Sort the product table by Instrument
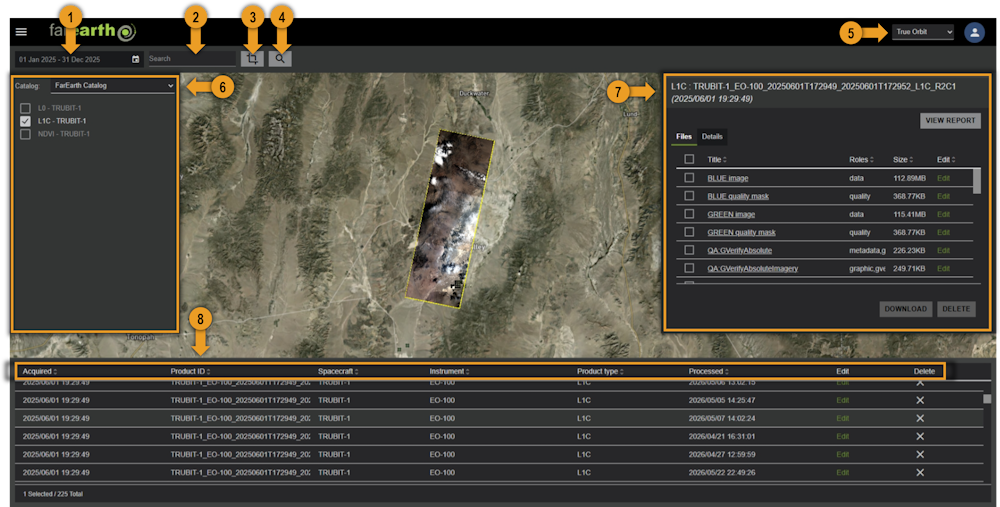 [x=449, y=371]
